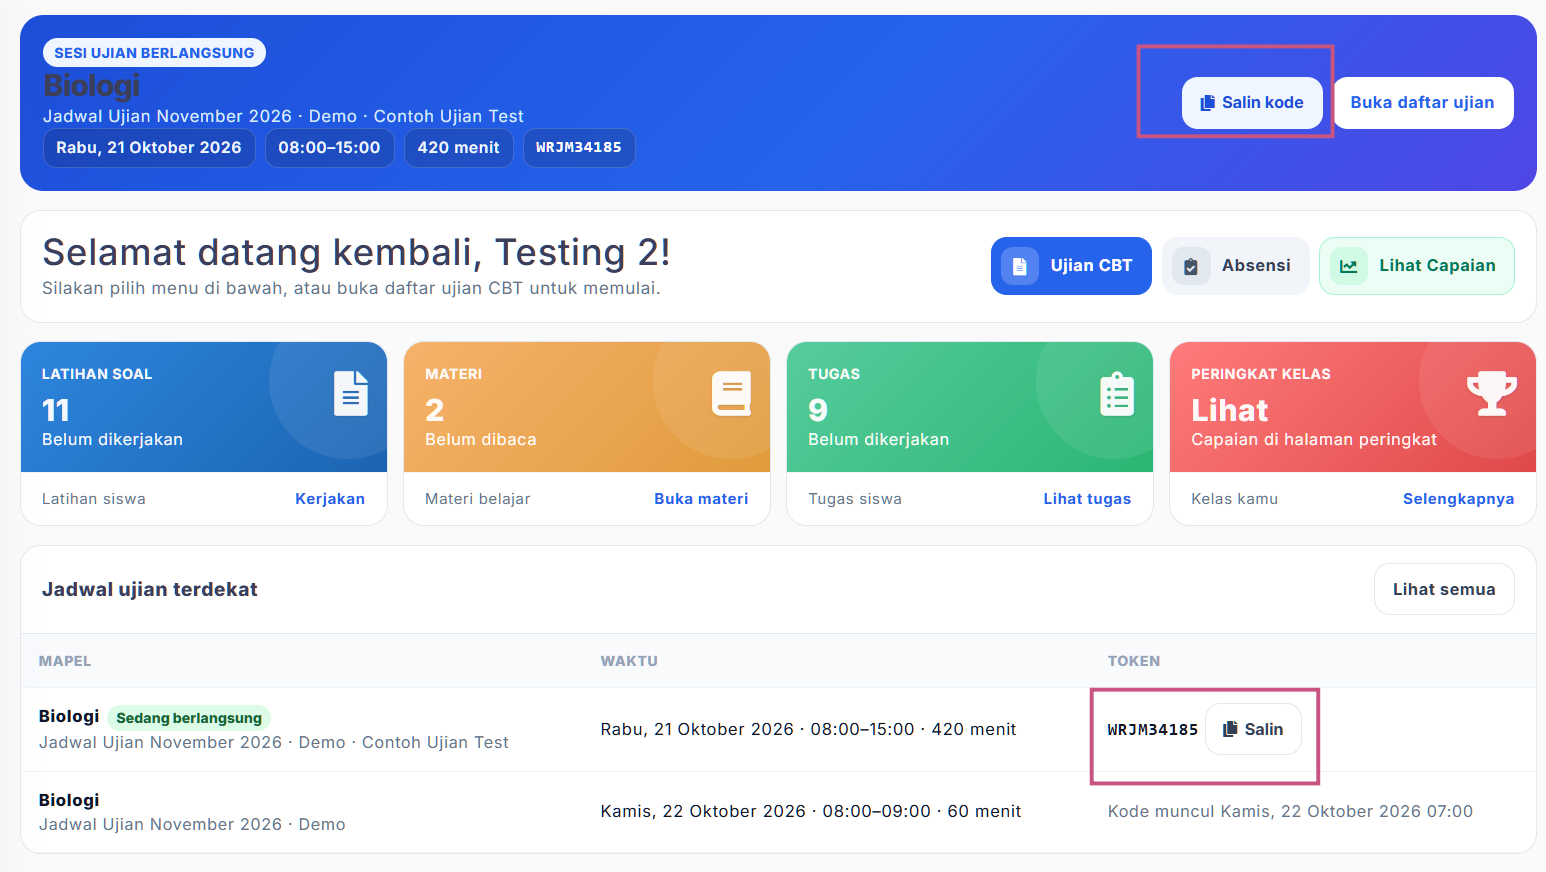Click the Rabu, 21 Oktober 2026 date chip
This screenshot has height=872, width=1546.
(149, 148)
